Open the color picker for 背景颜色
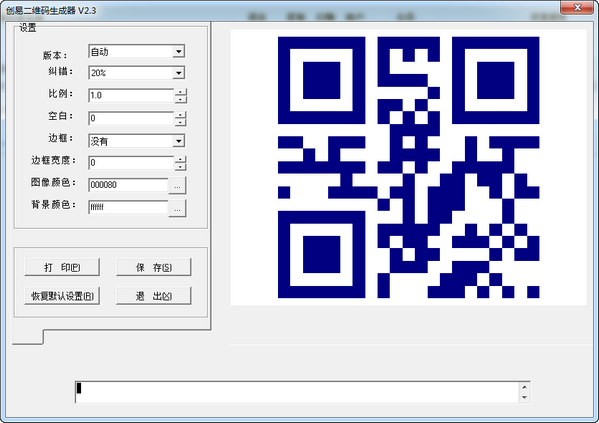 pyautogui.click(x=177, y=208)
